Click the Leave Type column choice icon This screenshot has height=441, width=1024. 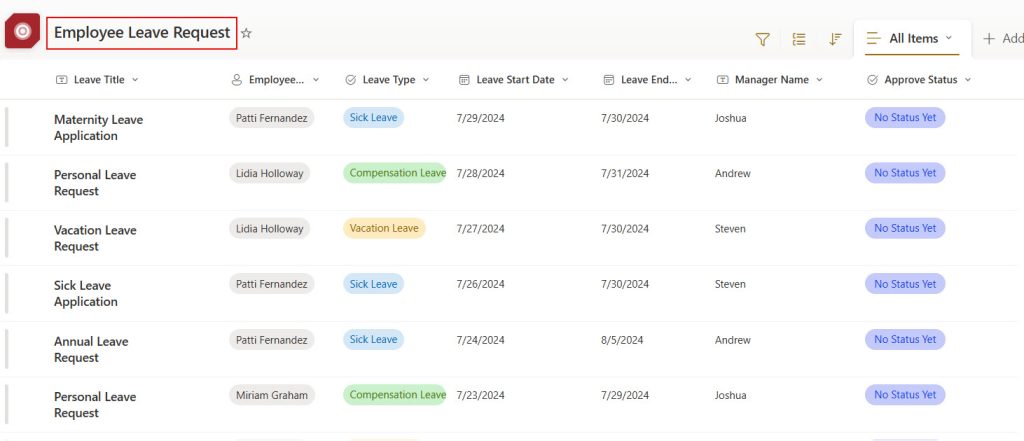351,80
